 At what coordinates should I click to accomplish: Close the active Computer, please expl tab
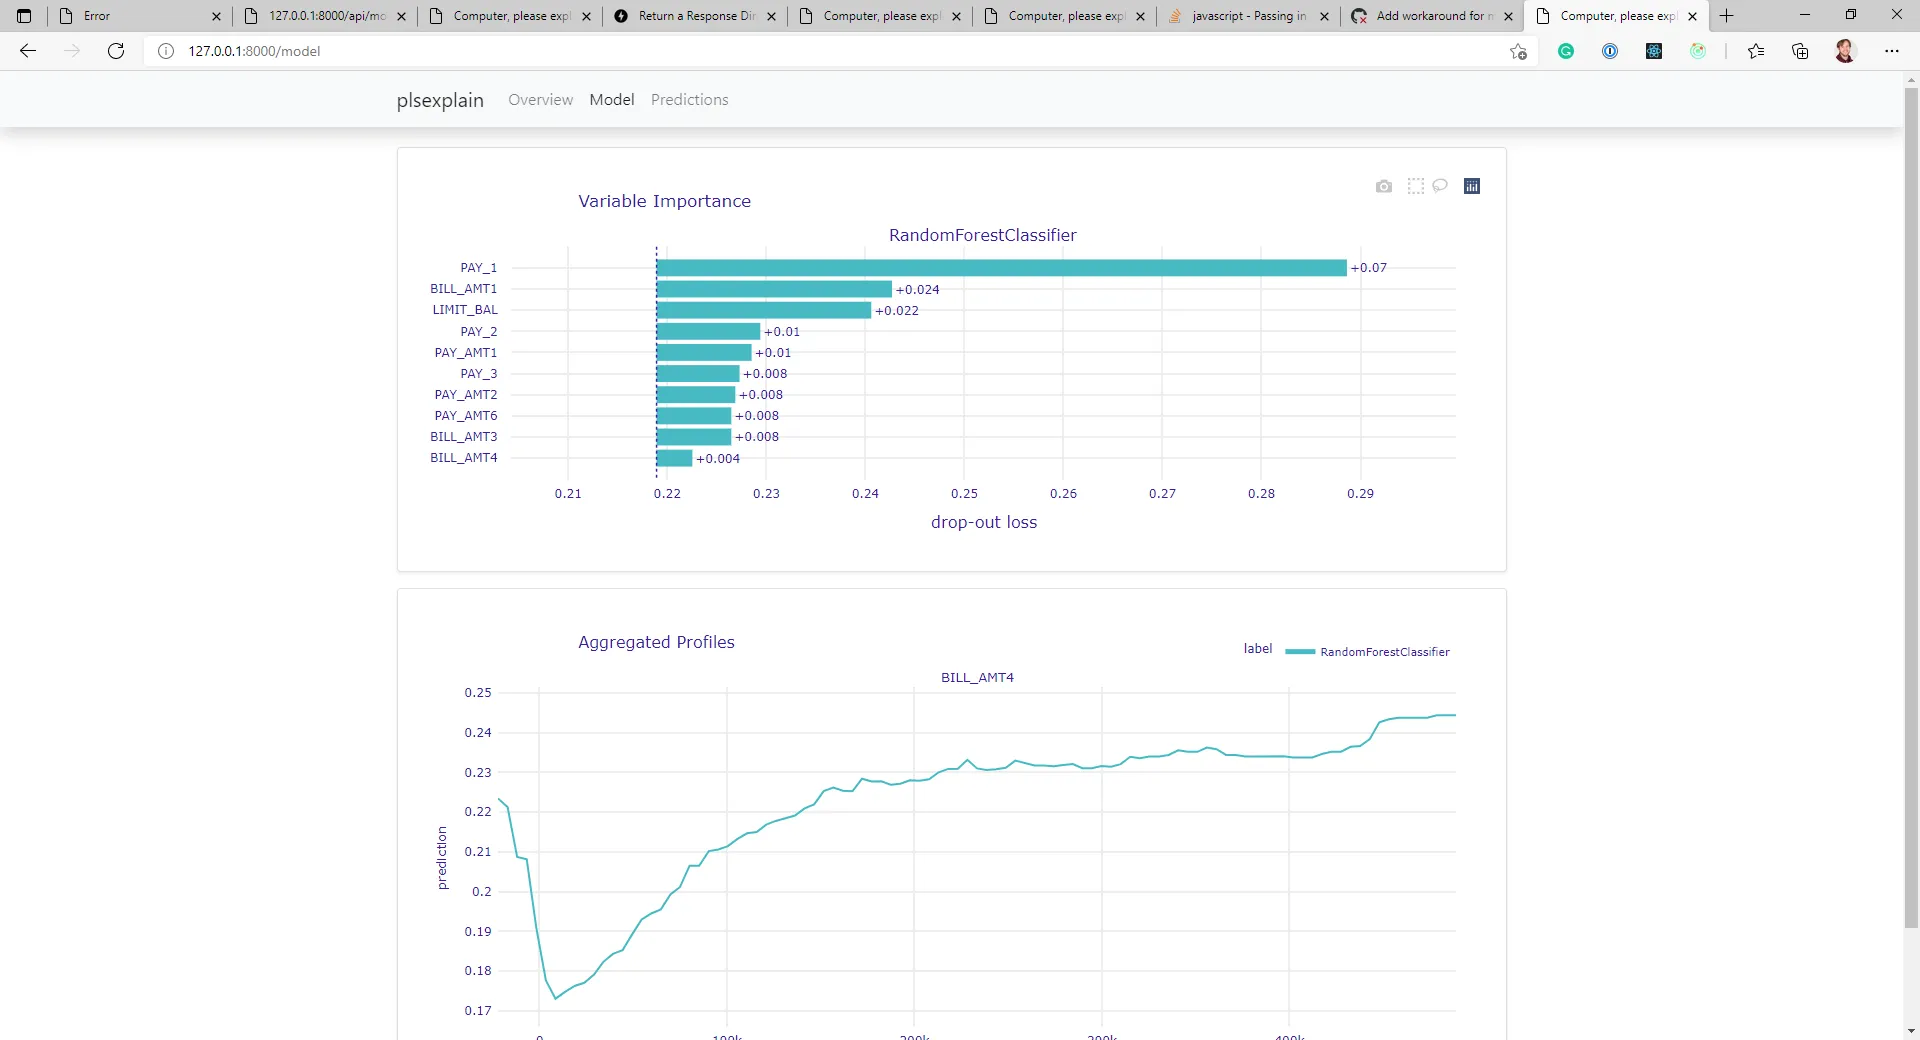coord(1693,16)
